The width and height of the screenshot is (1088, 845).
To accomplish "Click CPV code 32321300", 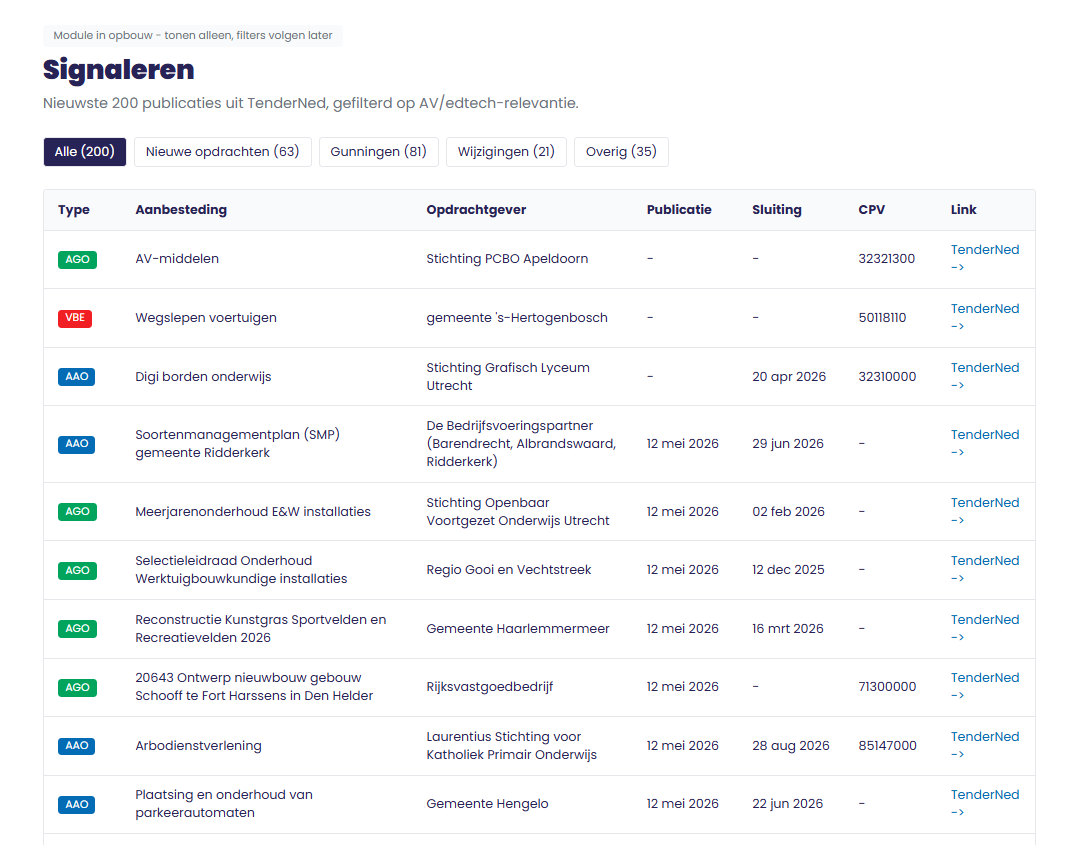I will click(x=887, y=259).
